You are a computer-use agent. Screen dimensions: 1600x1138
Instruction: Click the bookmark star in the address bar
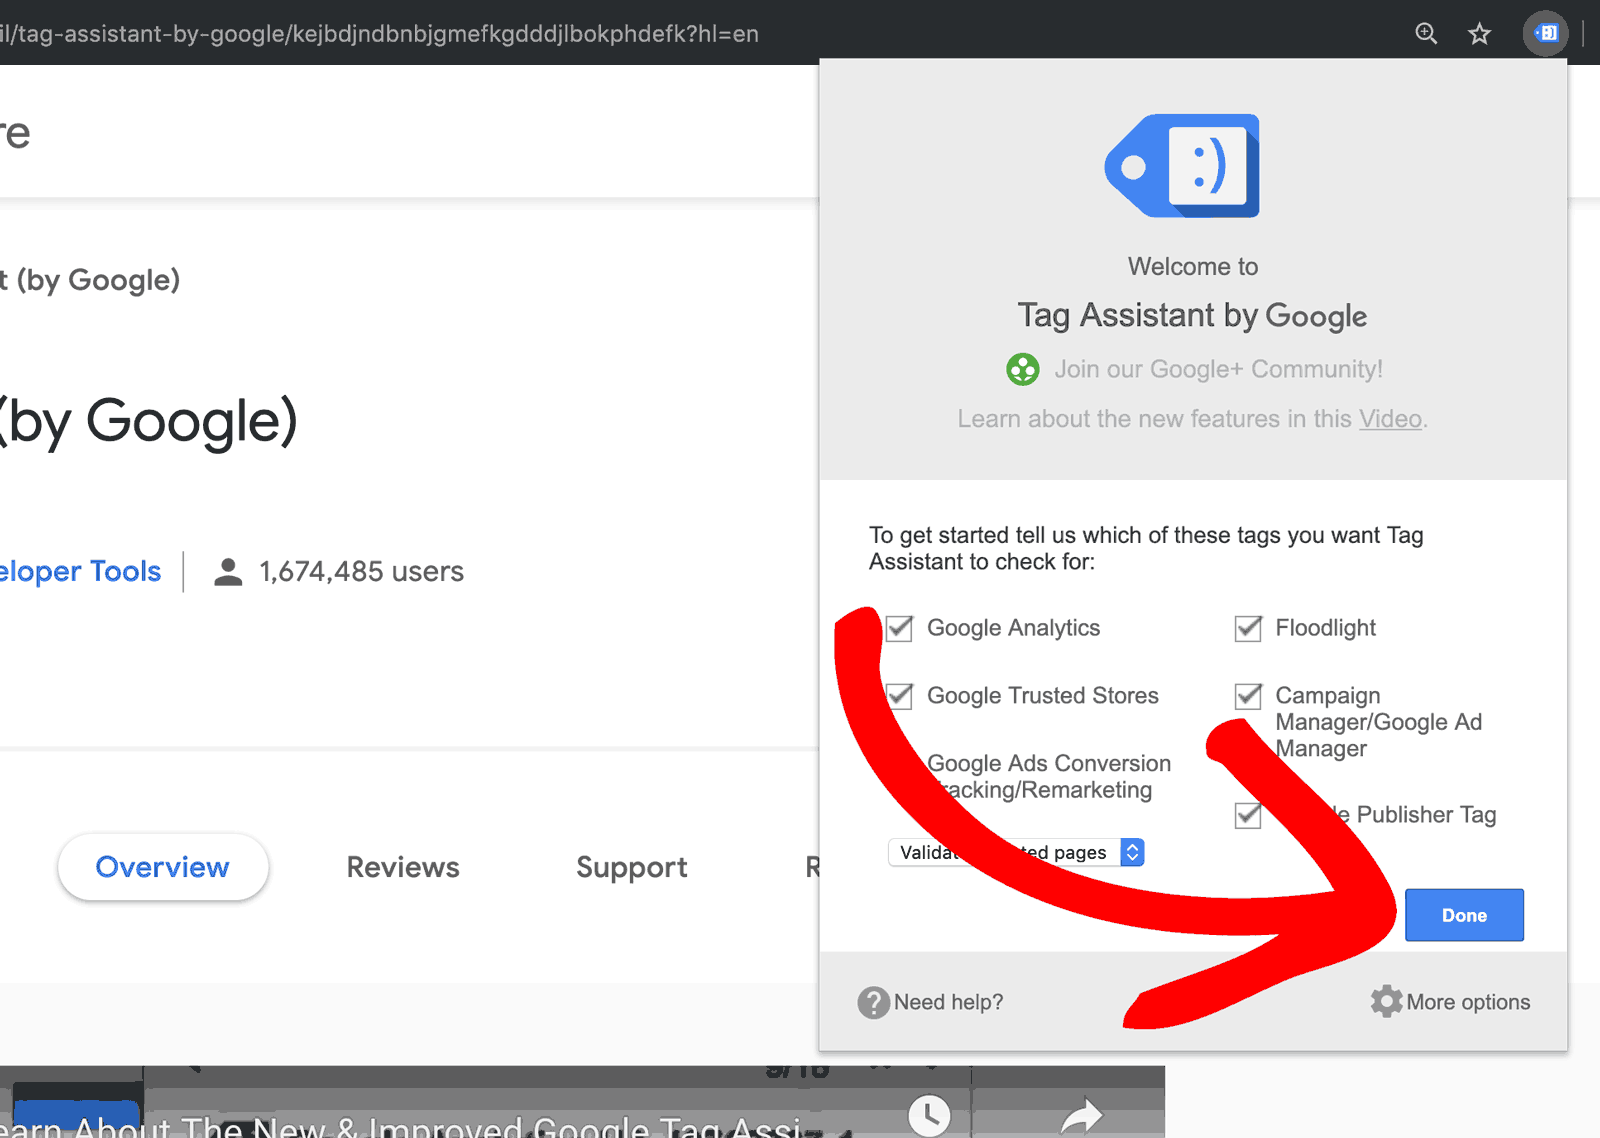[x=1479, y=33]
